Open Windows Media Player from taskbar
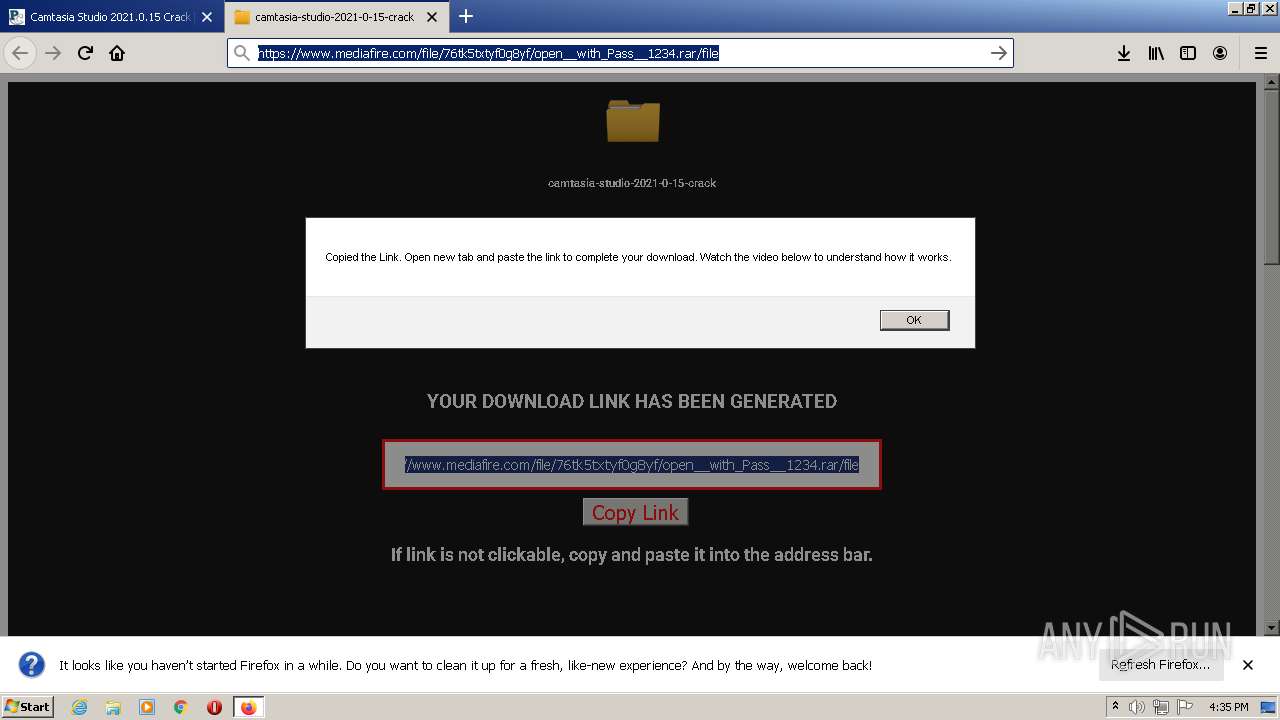 click(x=147, y=707)
